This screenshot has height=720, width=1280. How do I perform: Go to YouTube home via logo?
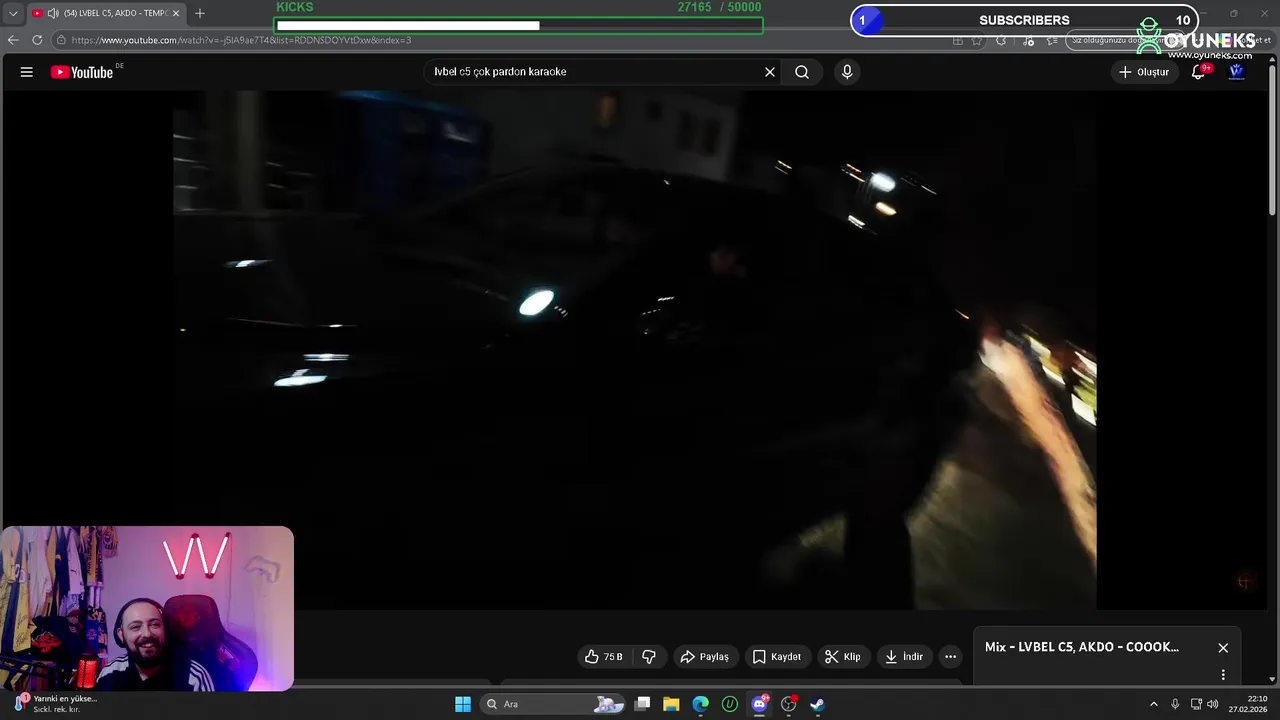coord(82,72)
